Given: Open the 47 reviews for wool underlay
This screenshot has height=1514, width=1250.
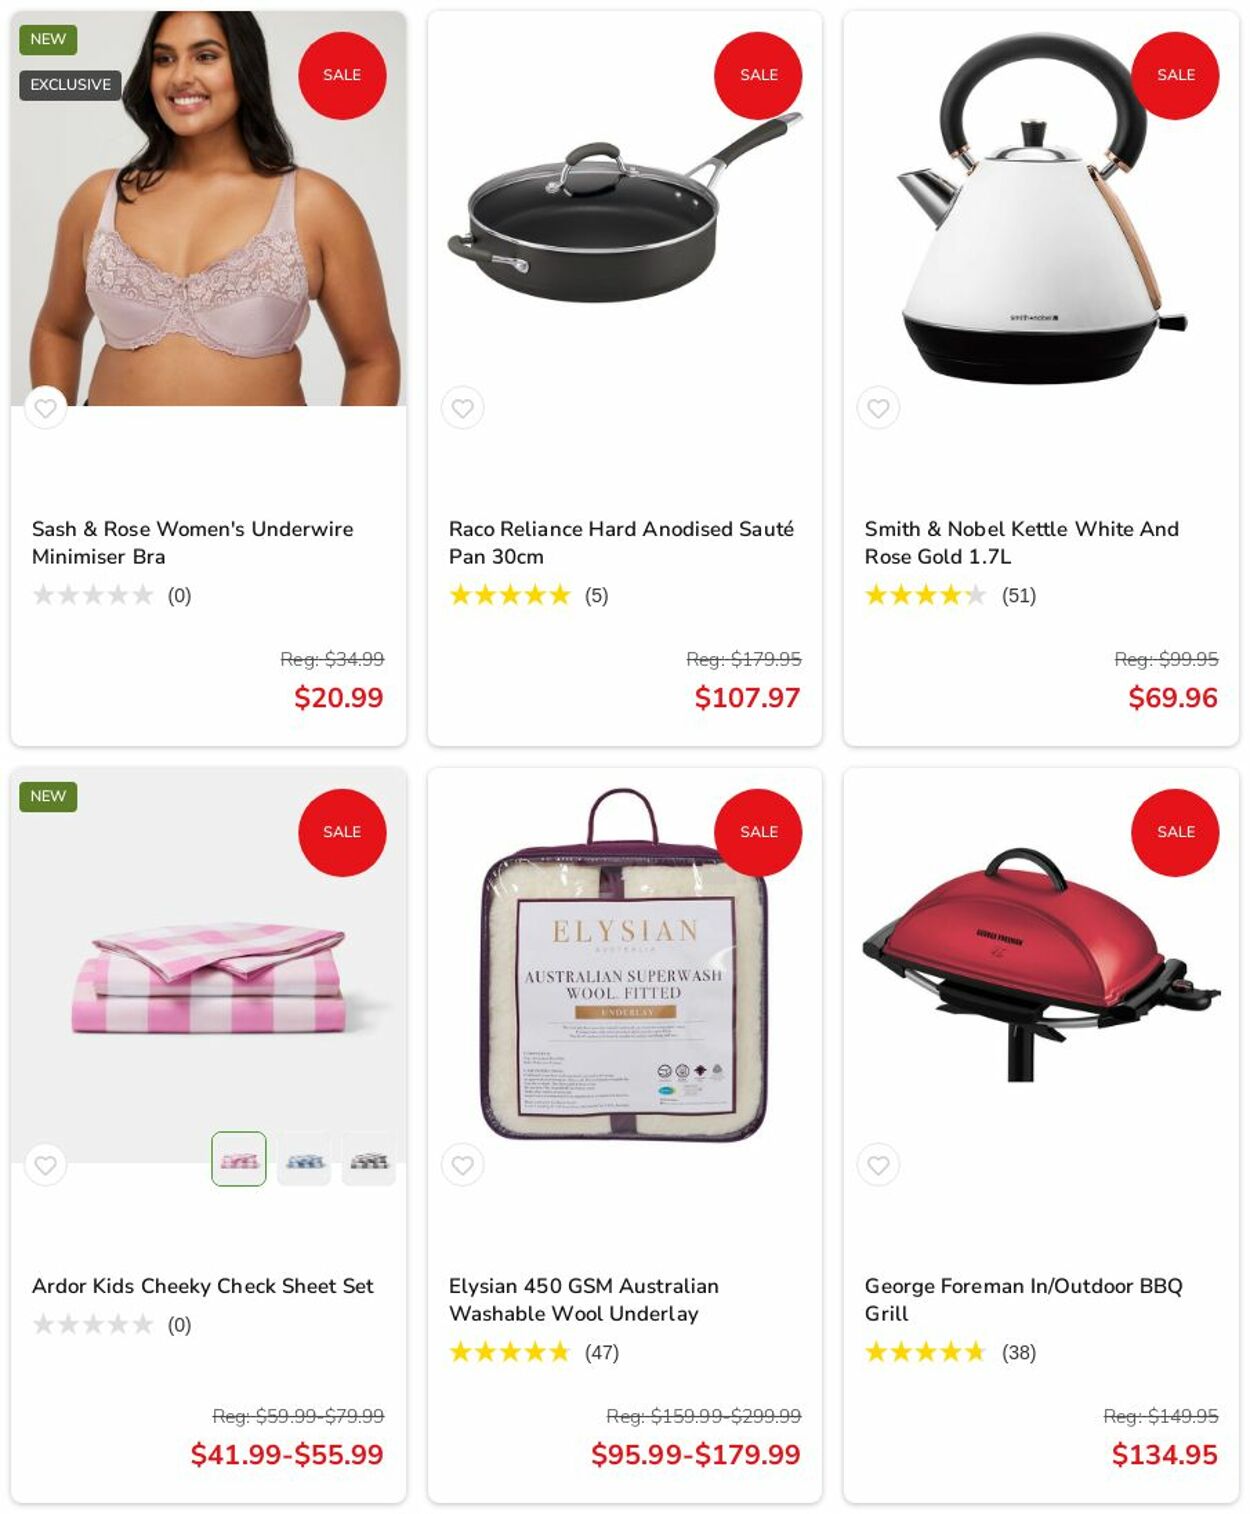Looking at the screenshot, I should pos(601,1353).
